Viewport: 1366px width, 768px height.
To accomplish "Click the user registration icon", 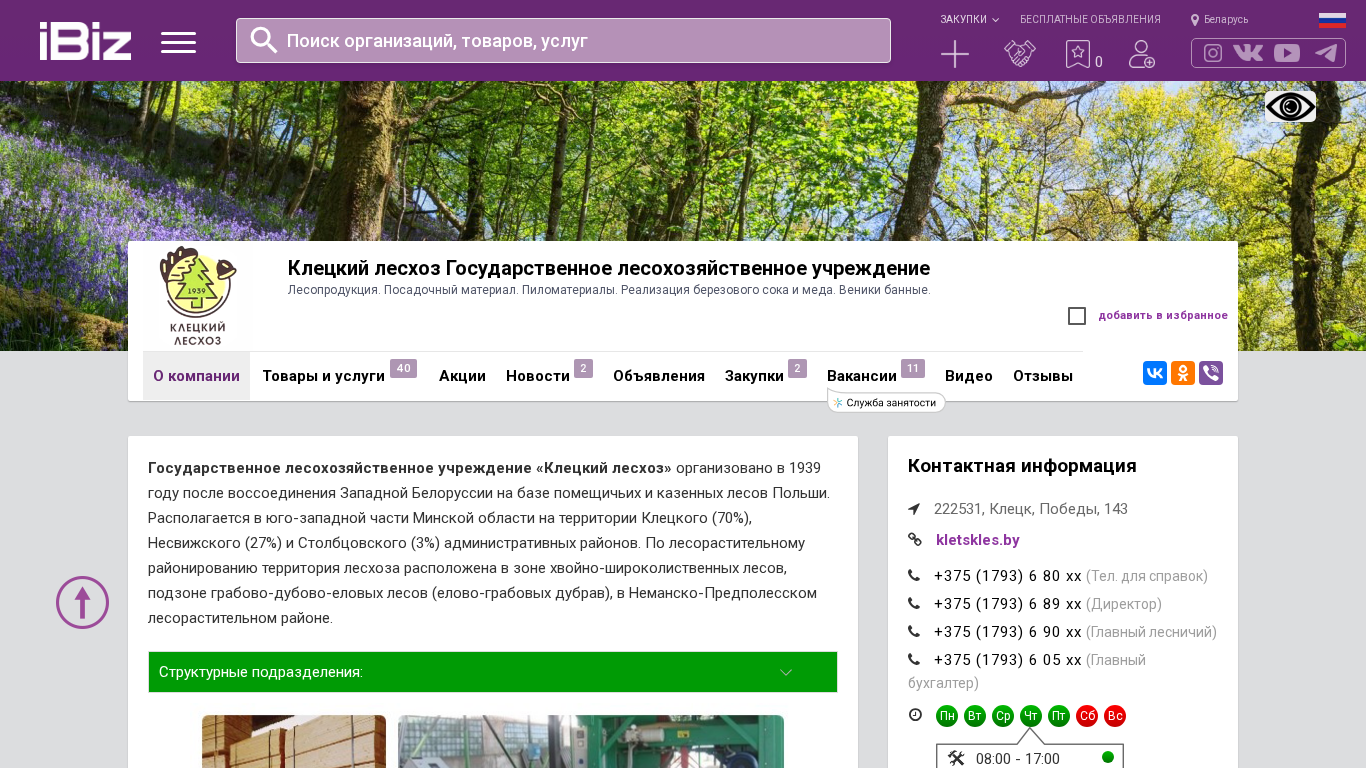I will 1141,54.
